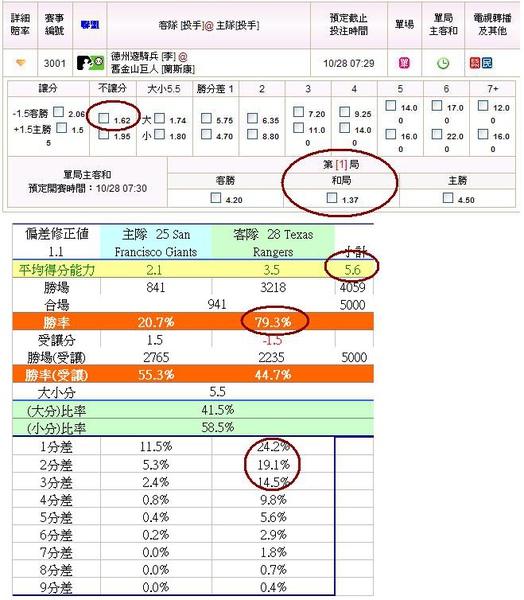
Task: Click the 讓分 column header
Action: pos(48,88)
